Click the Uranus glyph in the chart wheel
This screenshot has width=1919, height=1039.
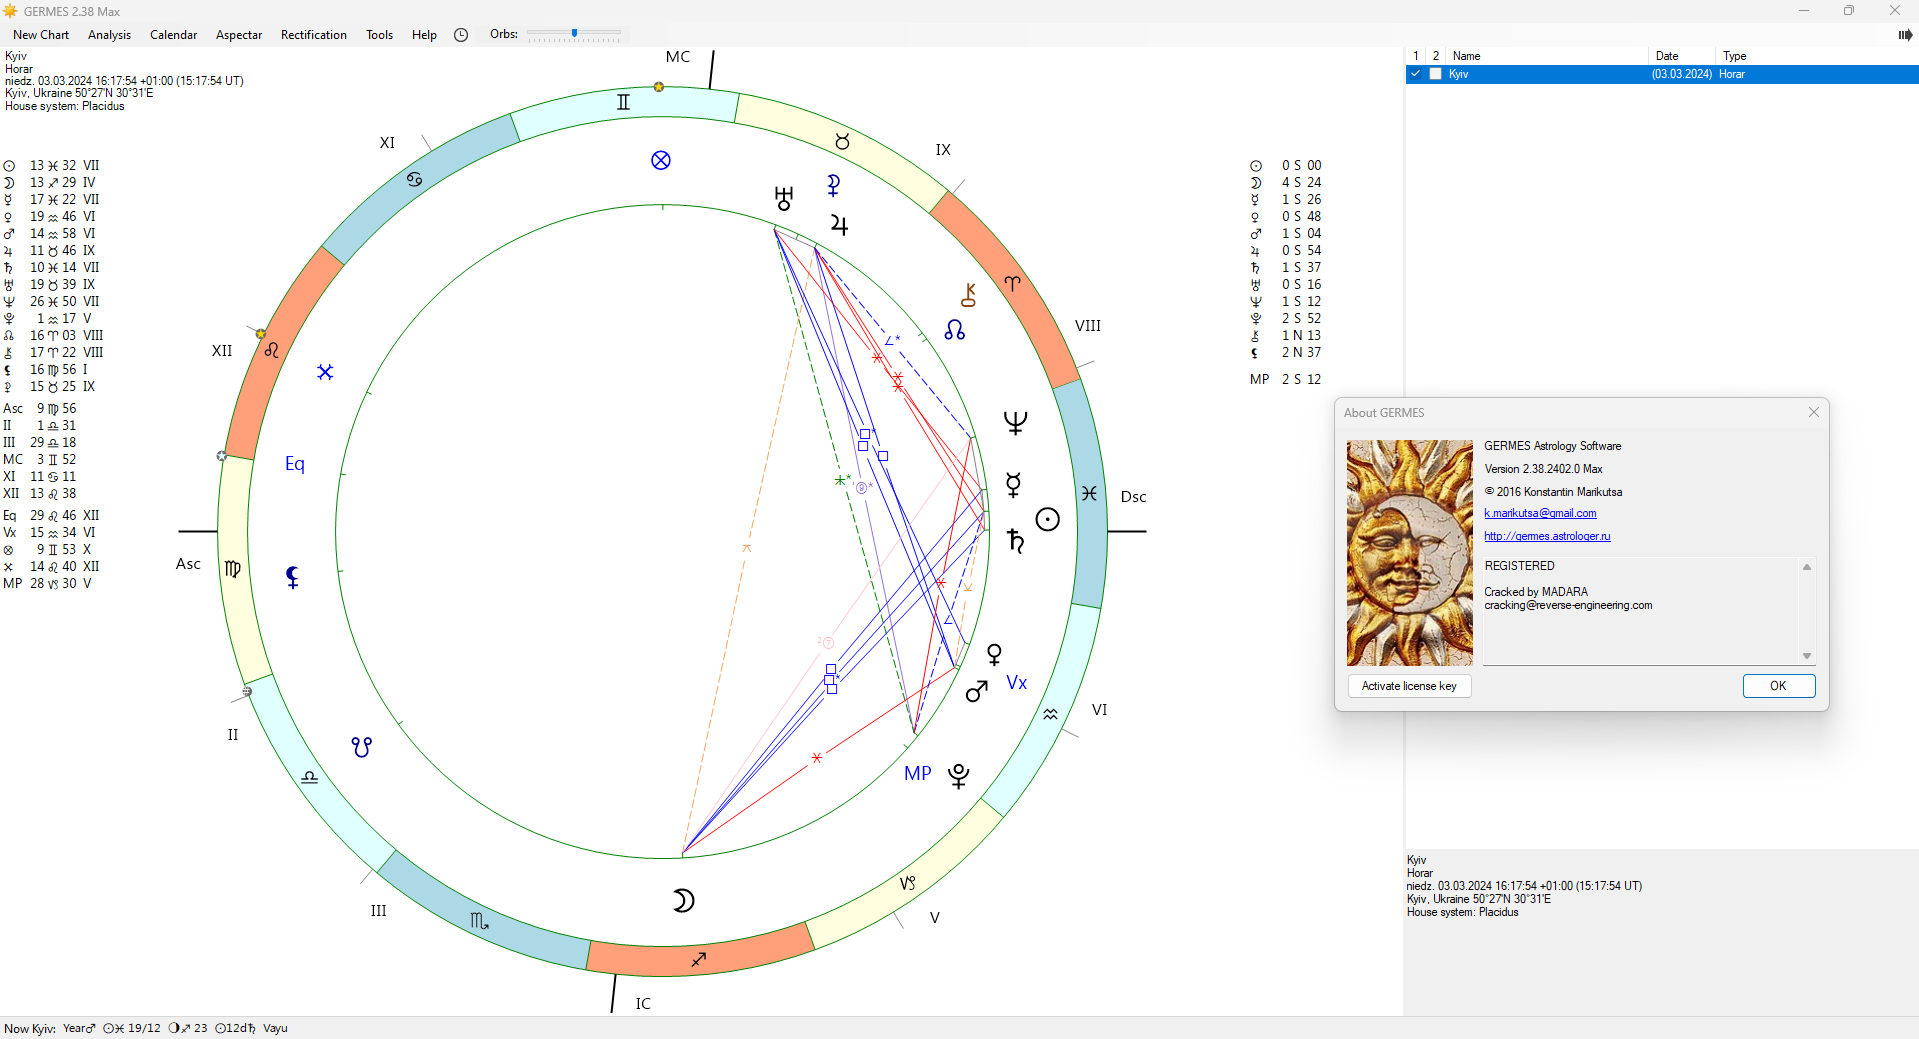pos(784,198)
